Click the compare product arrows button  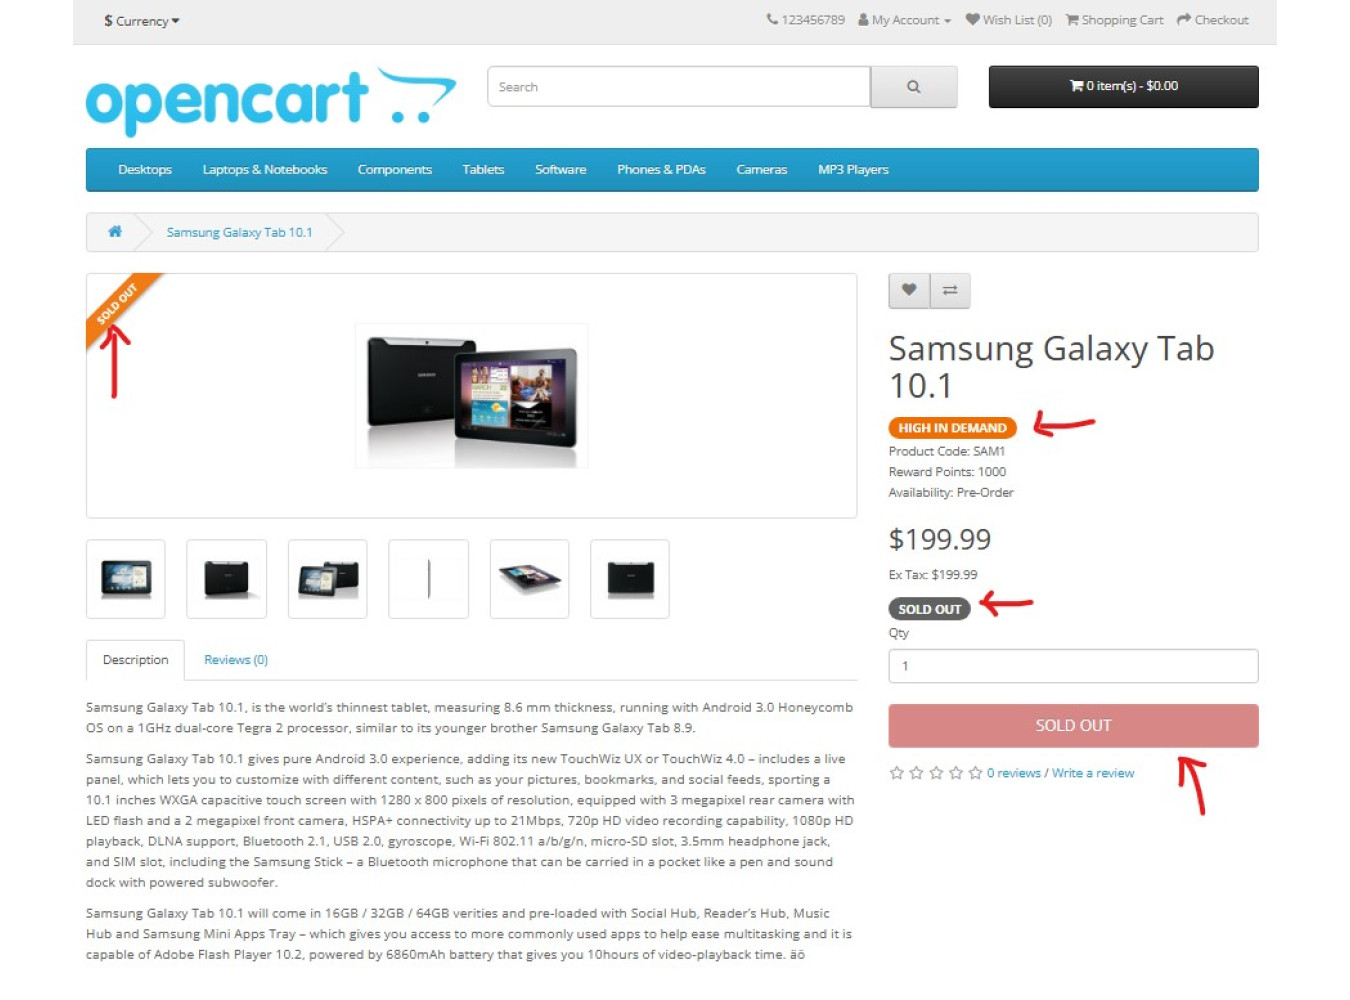950,290
